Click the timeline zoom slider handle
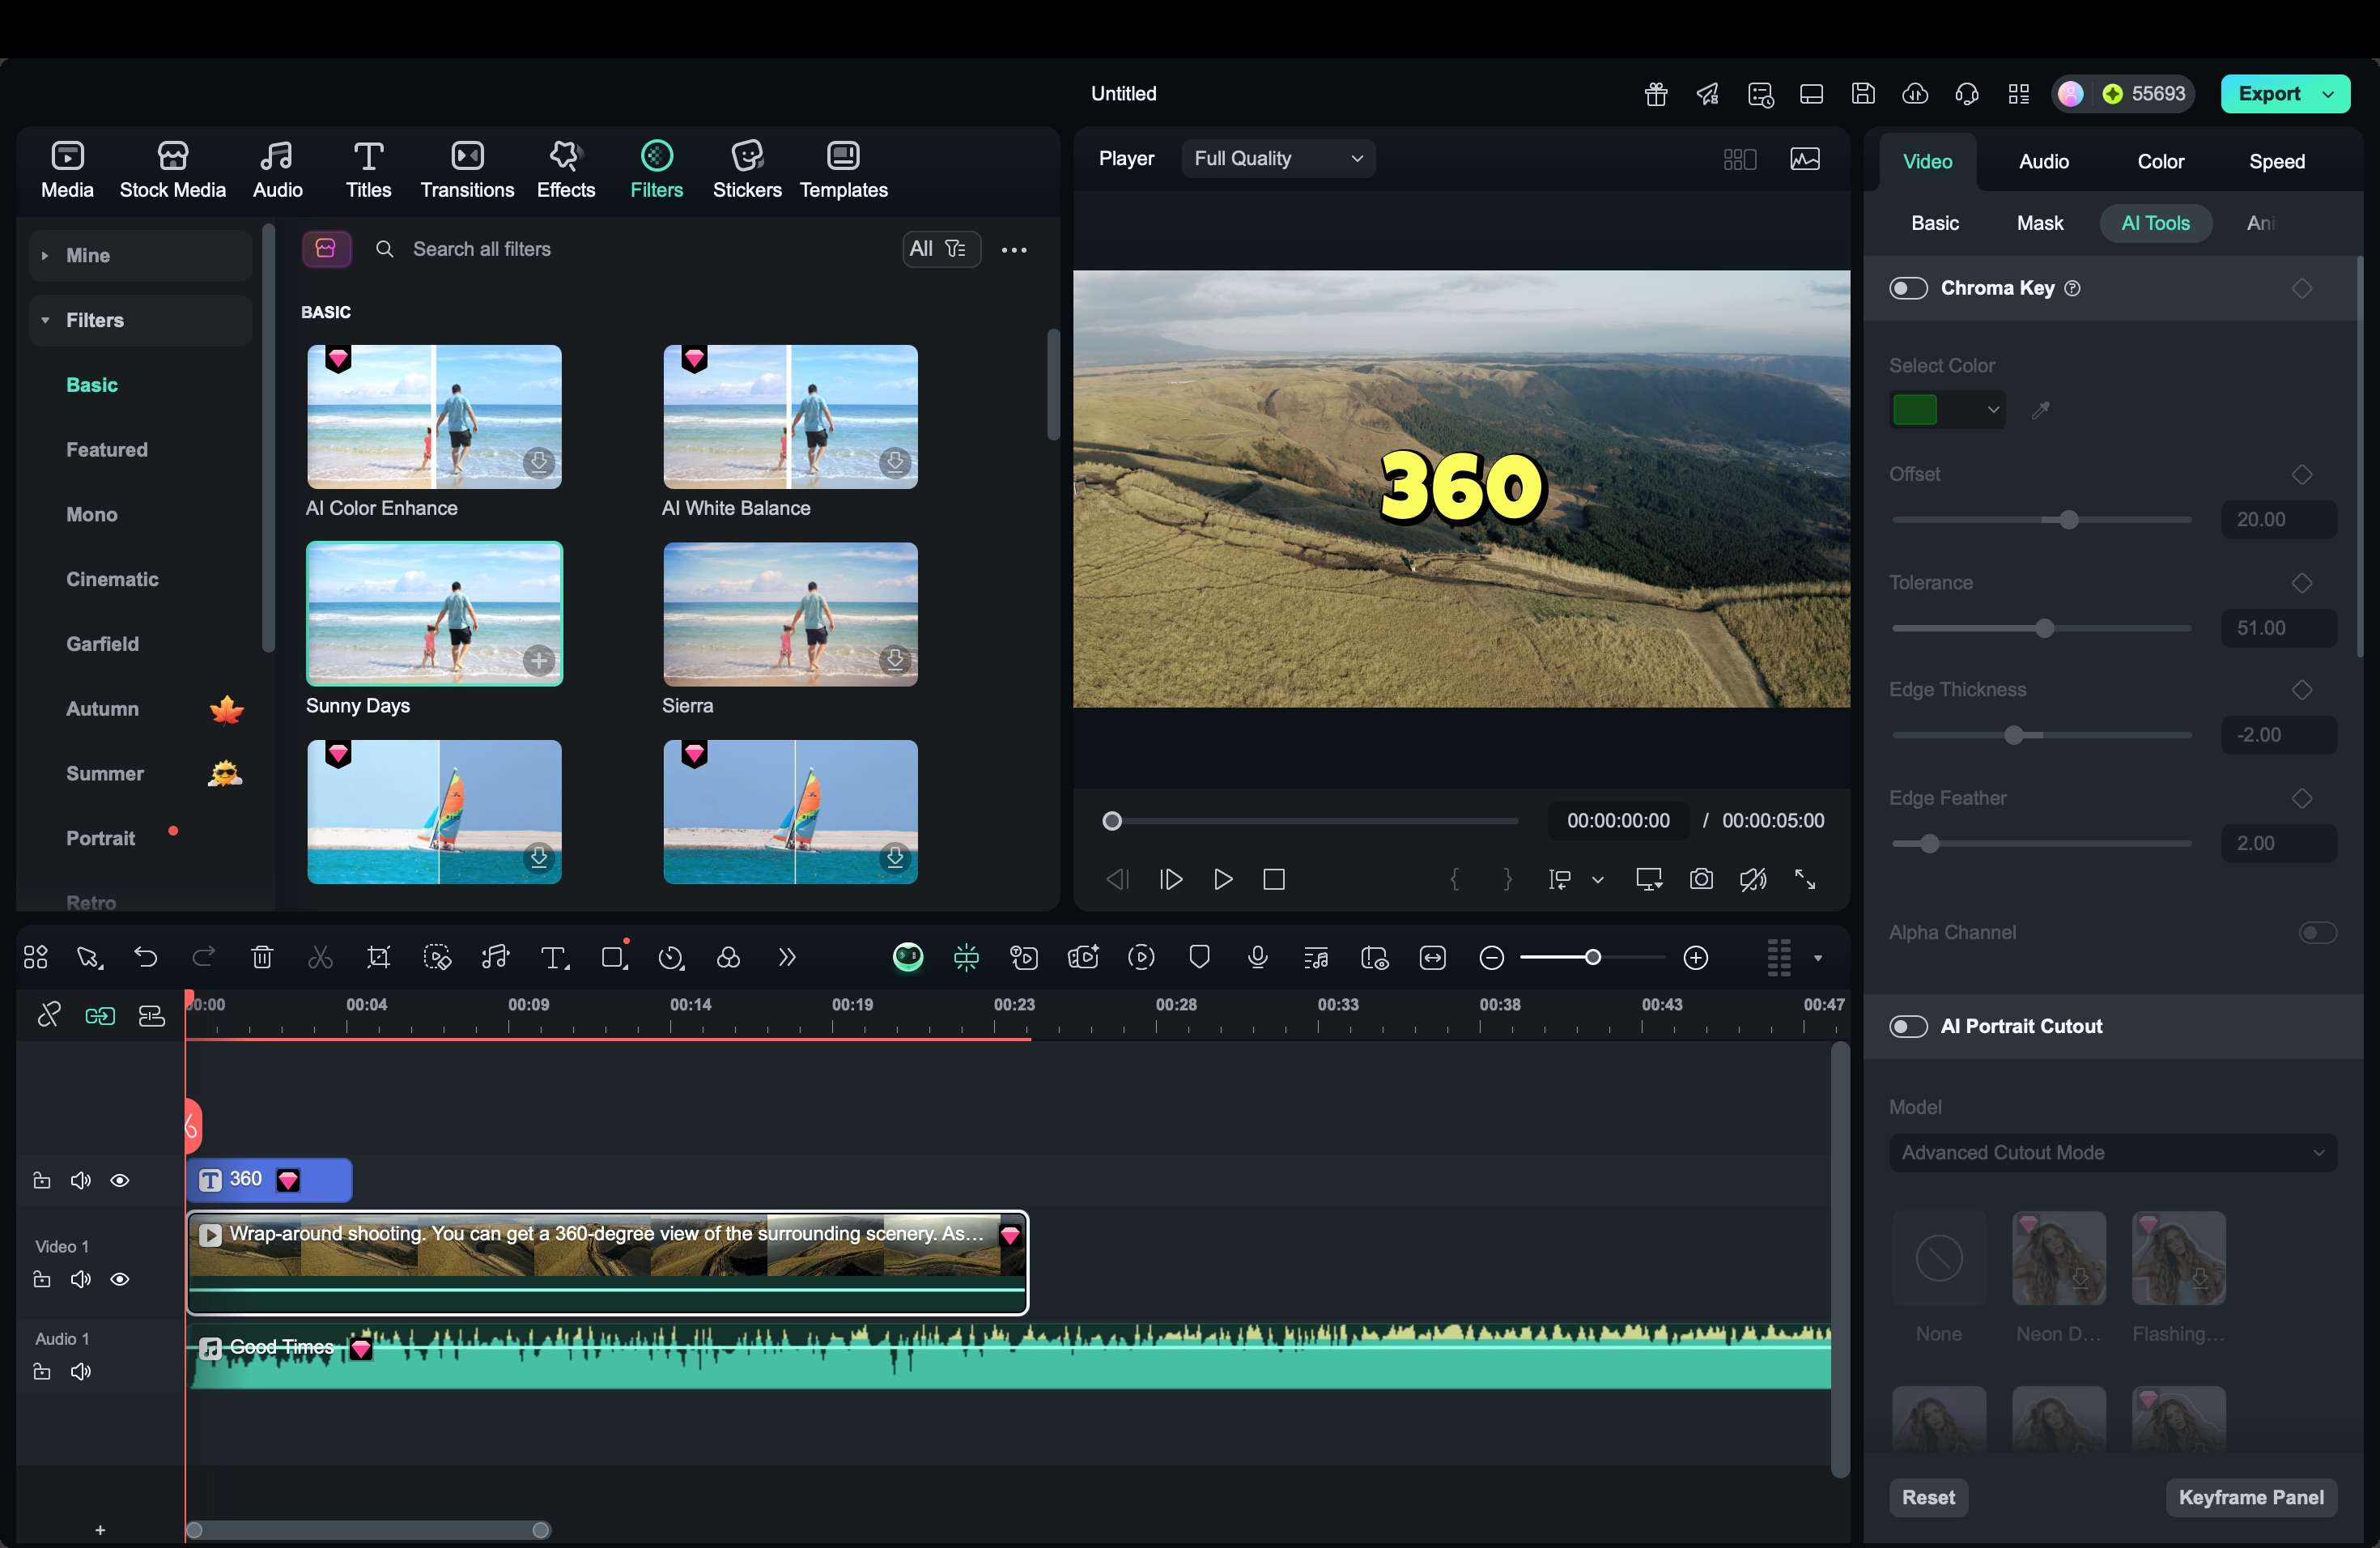 (1592, 957)
